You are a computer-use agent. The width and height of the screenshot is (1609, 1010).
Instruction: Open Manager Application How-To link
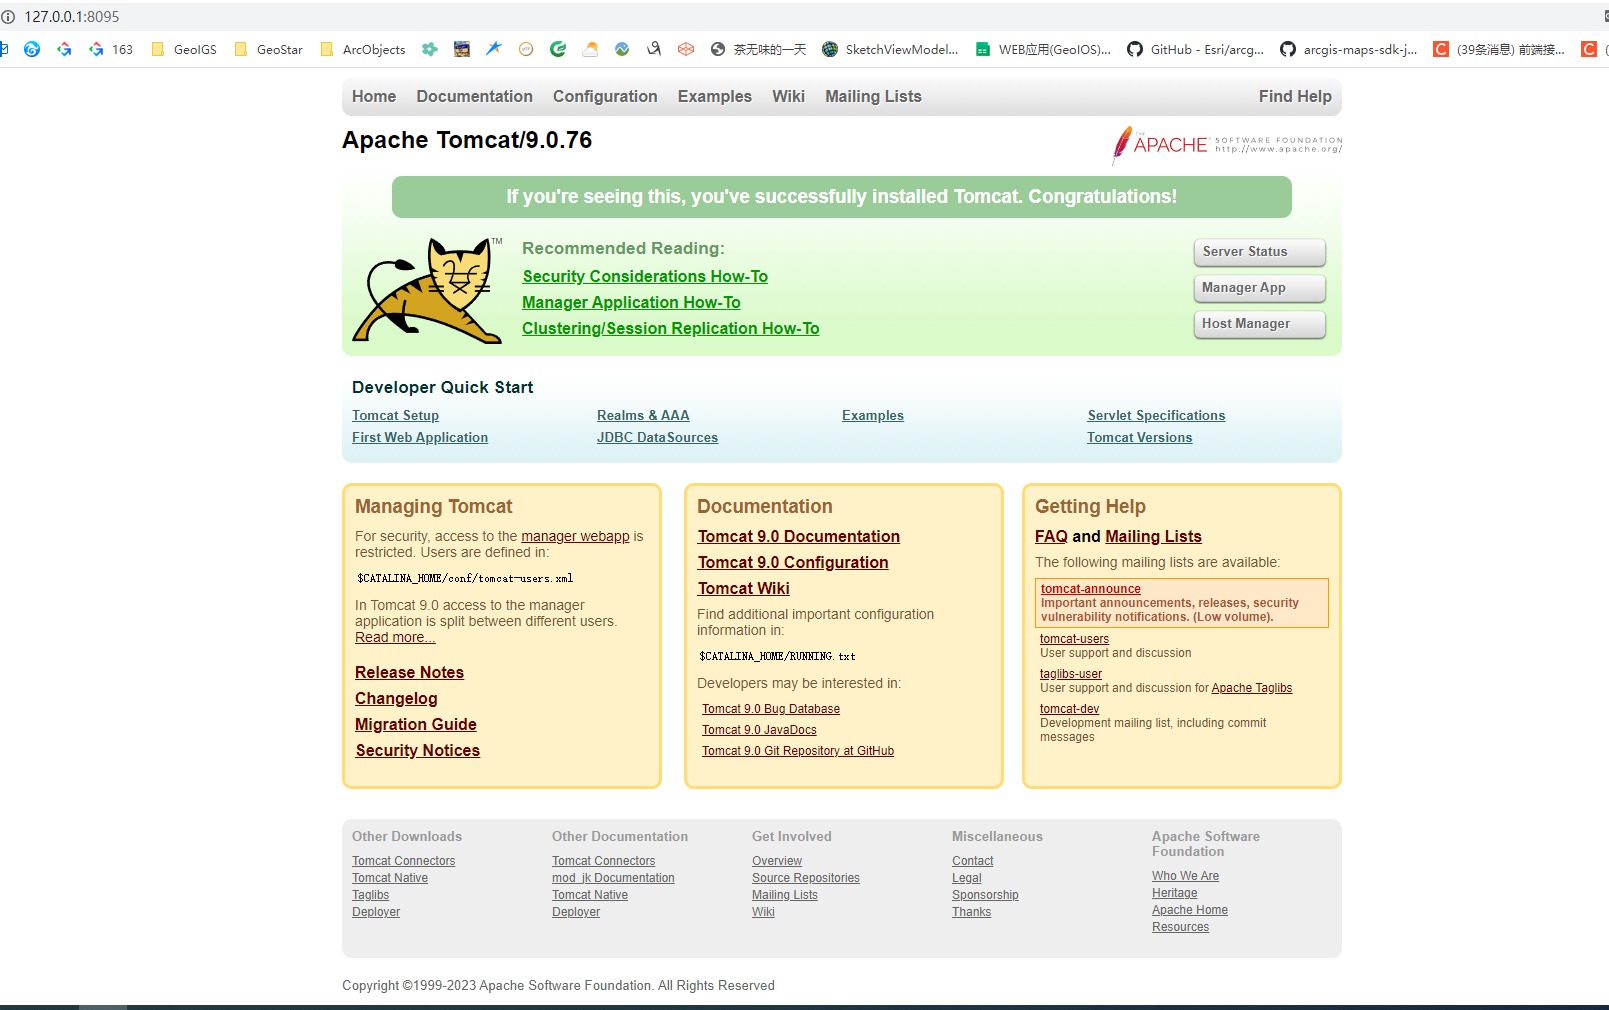pos(631,302)
